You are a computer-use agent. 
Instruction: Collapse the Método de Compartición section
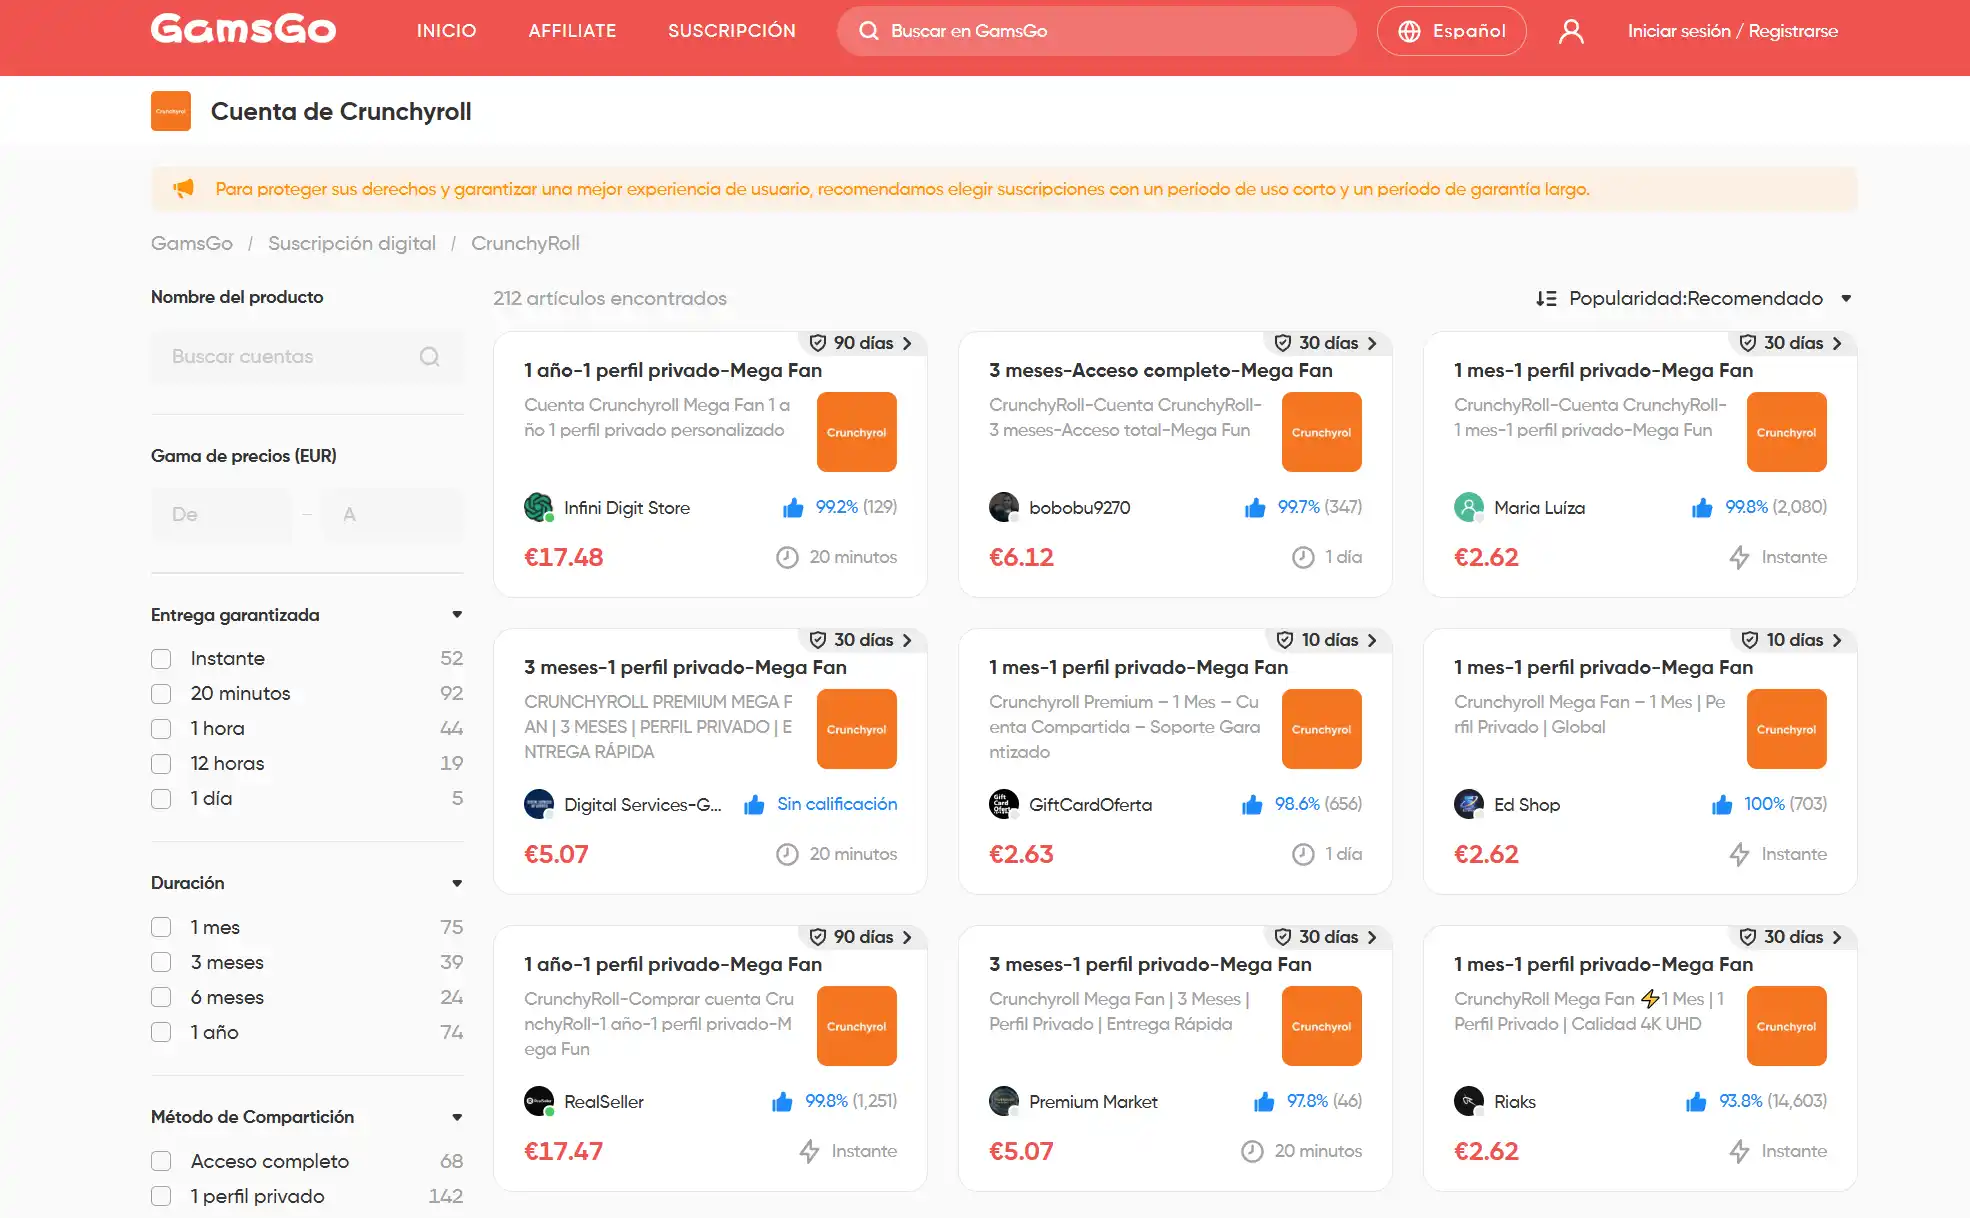(x=457, y=1117)
